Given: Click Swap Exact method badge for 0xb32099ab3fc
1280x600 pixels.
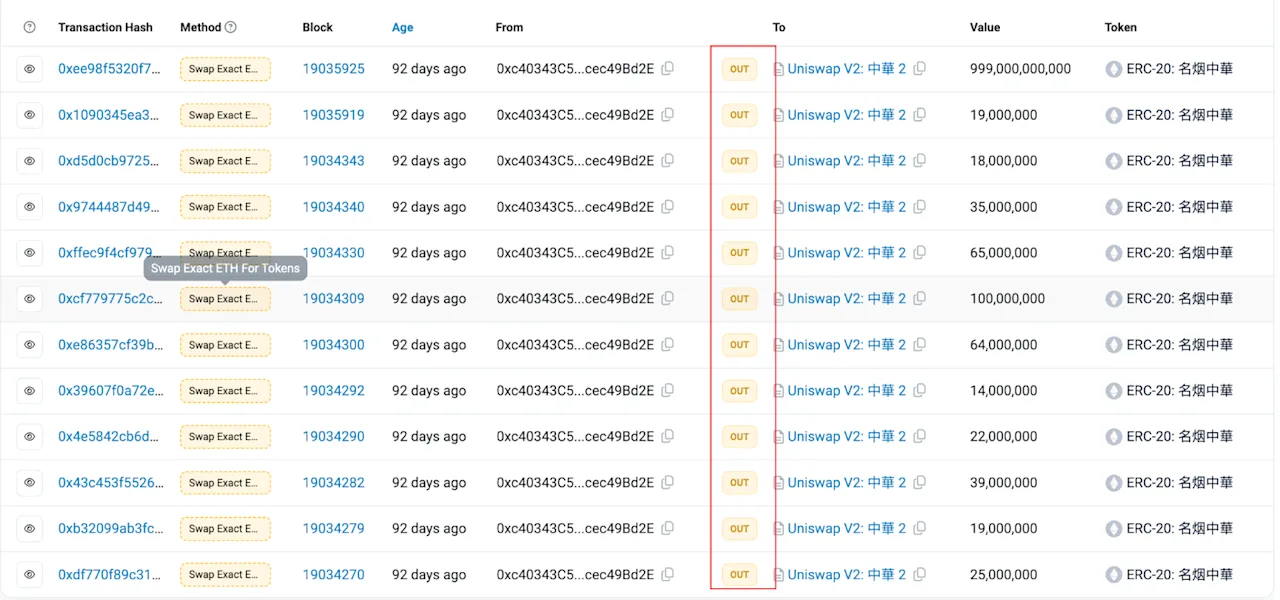Looking at the screenshot, I should 225,529.
